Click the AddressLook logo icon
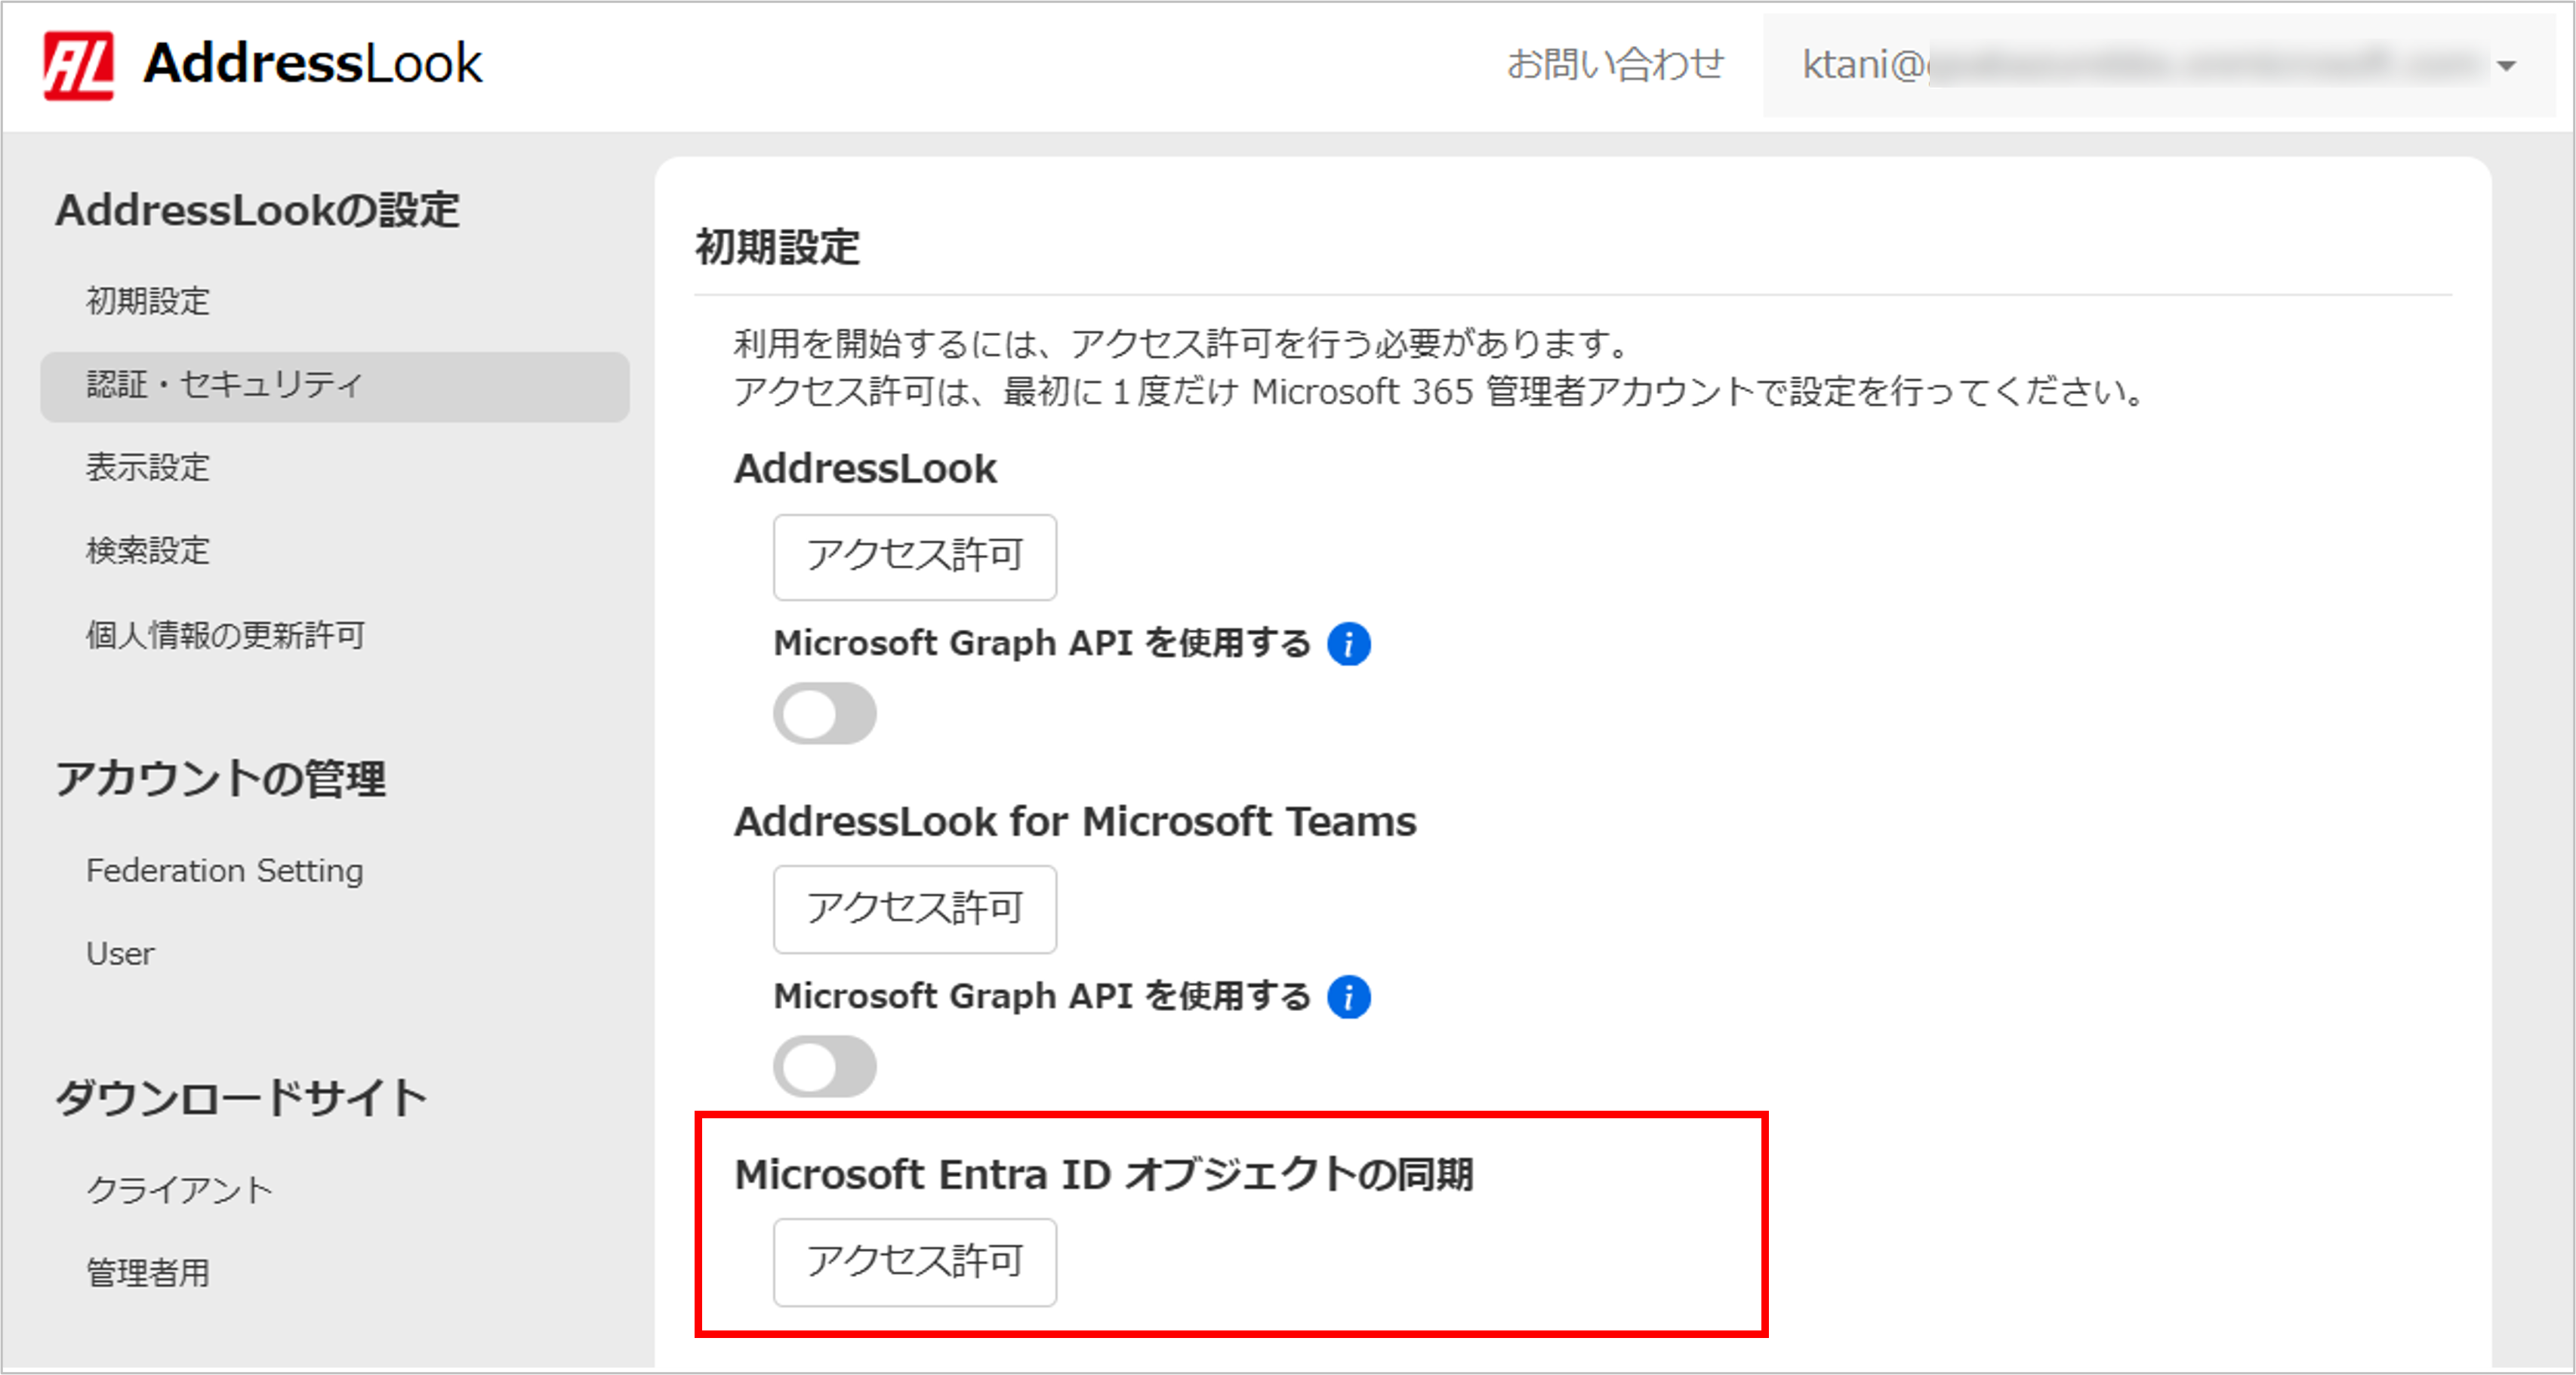The width and height of the screenshot is (2576, 1375). pyautogui.click(x=78, y=65)
